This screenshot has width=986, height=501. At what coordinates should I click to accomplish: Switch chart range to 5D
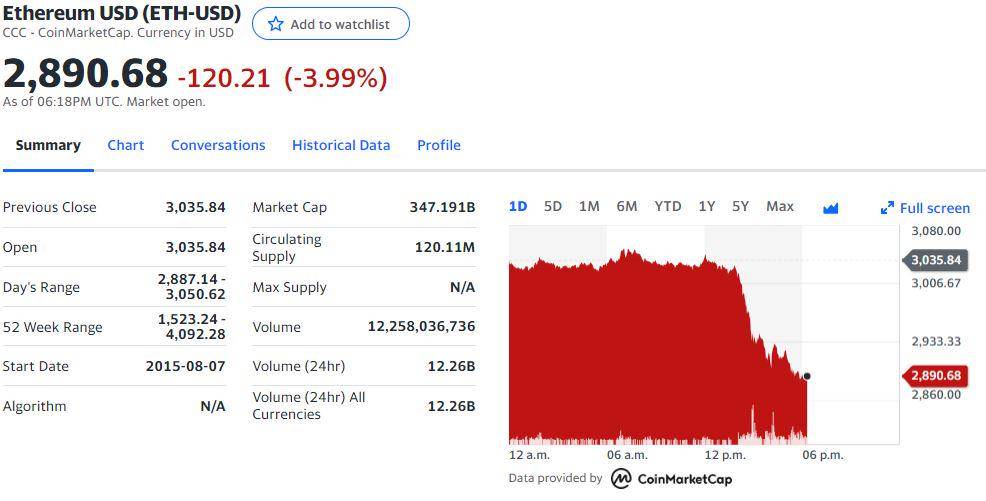553,206
